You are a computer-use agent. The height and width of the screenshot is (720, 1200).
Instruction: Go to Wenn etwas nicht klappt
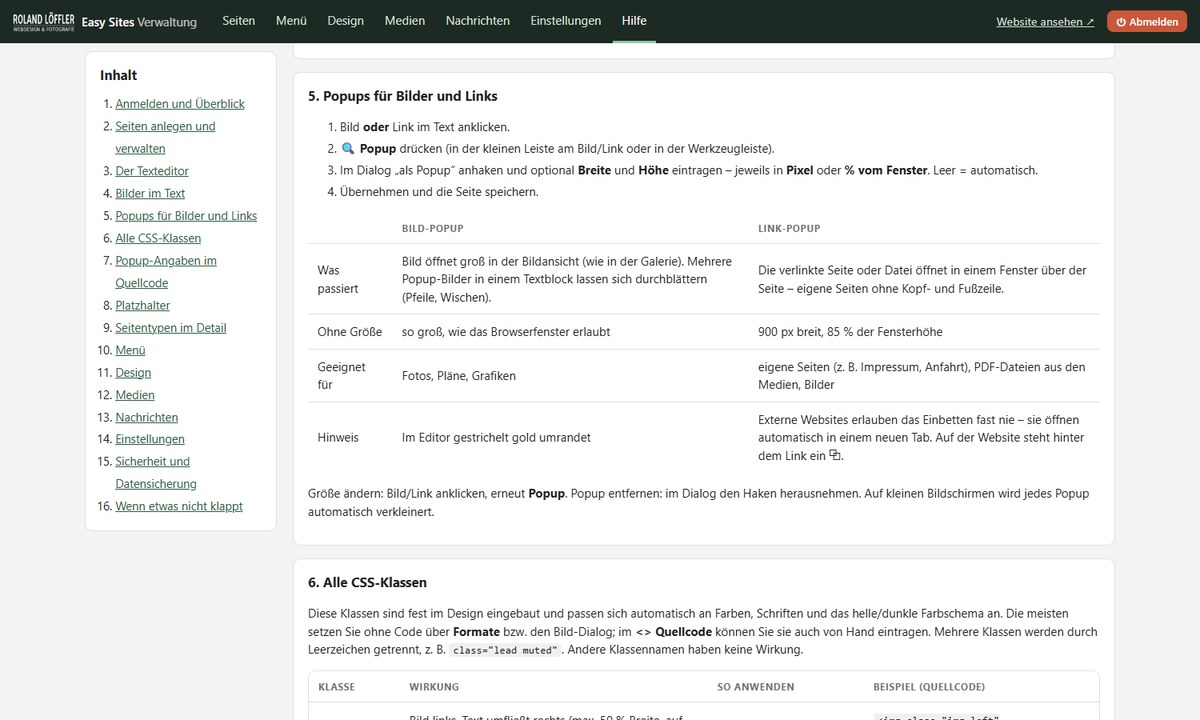pyautogui.click(x=179, y=506)
